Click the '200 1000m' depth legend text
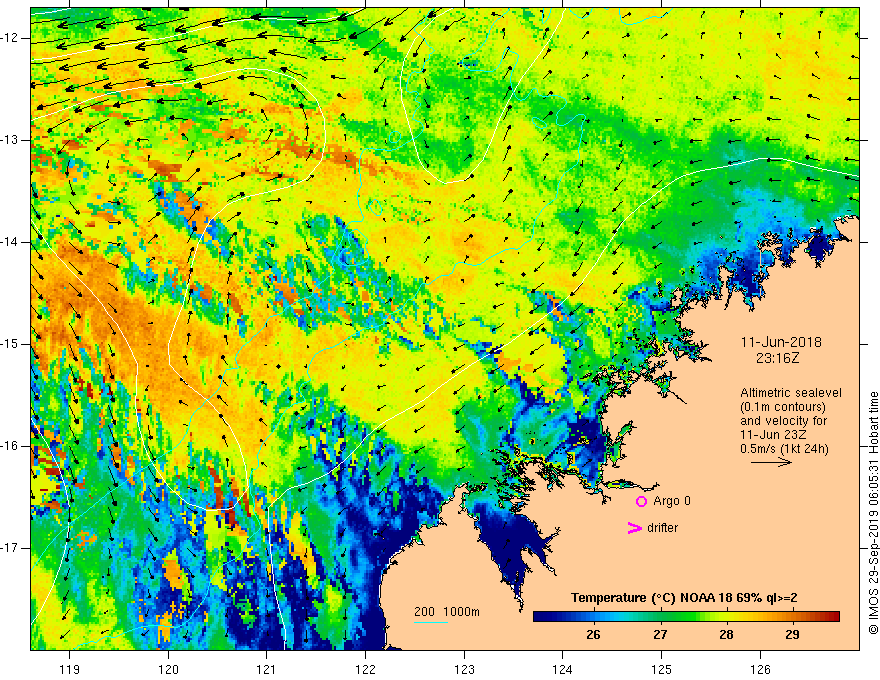This screenshot has height=680, width=880. pos(447,612)
